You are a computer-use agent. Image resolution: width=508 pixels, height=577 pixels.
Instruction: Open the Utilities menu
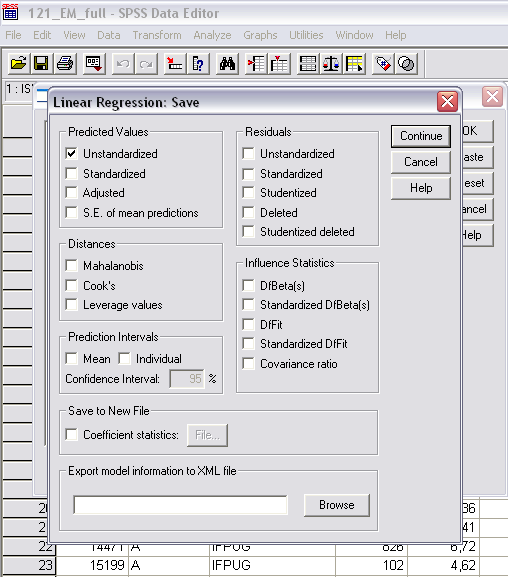click(x=306, y=35)
